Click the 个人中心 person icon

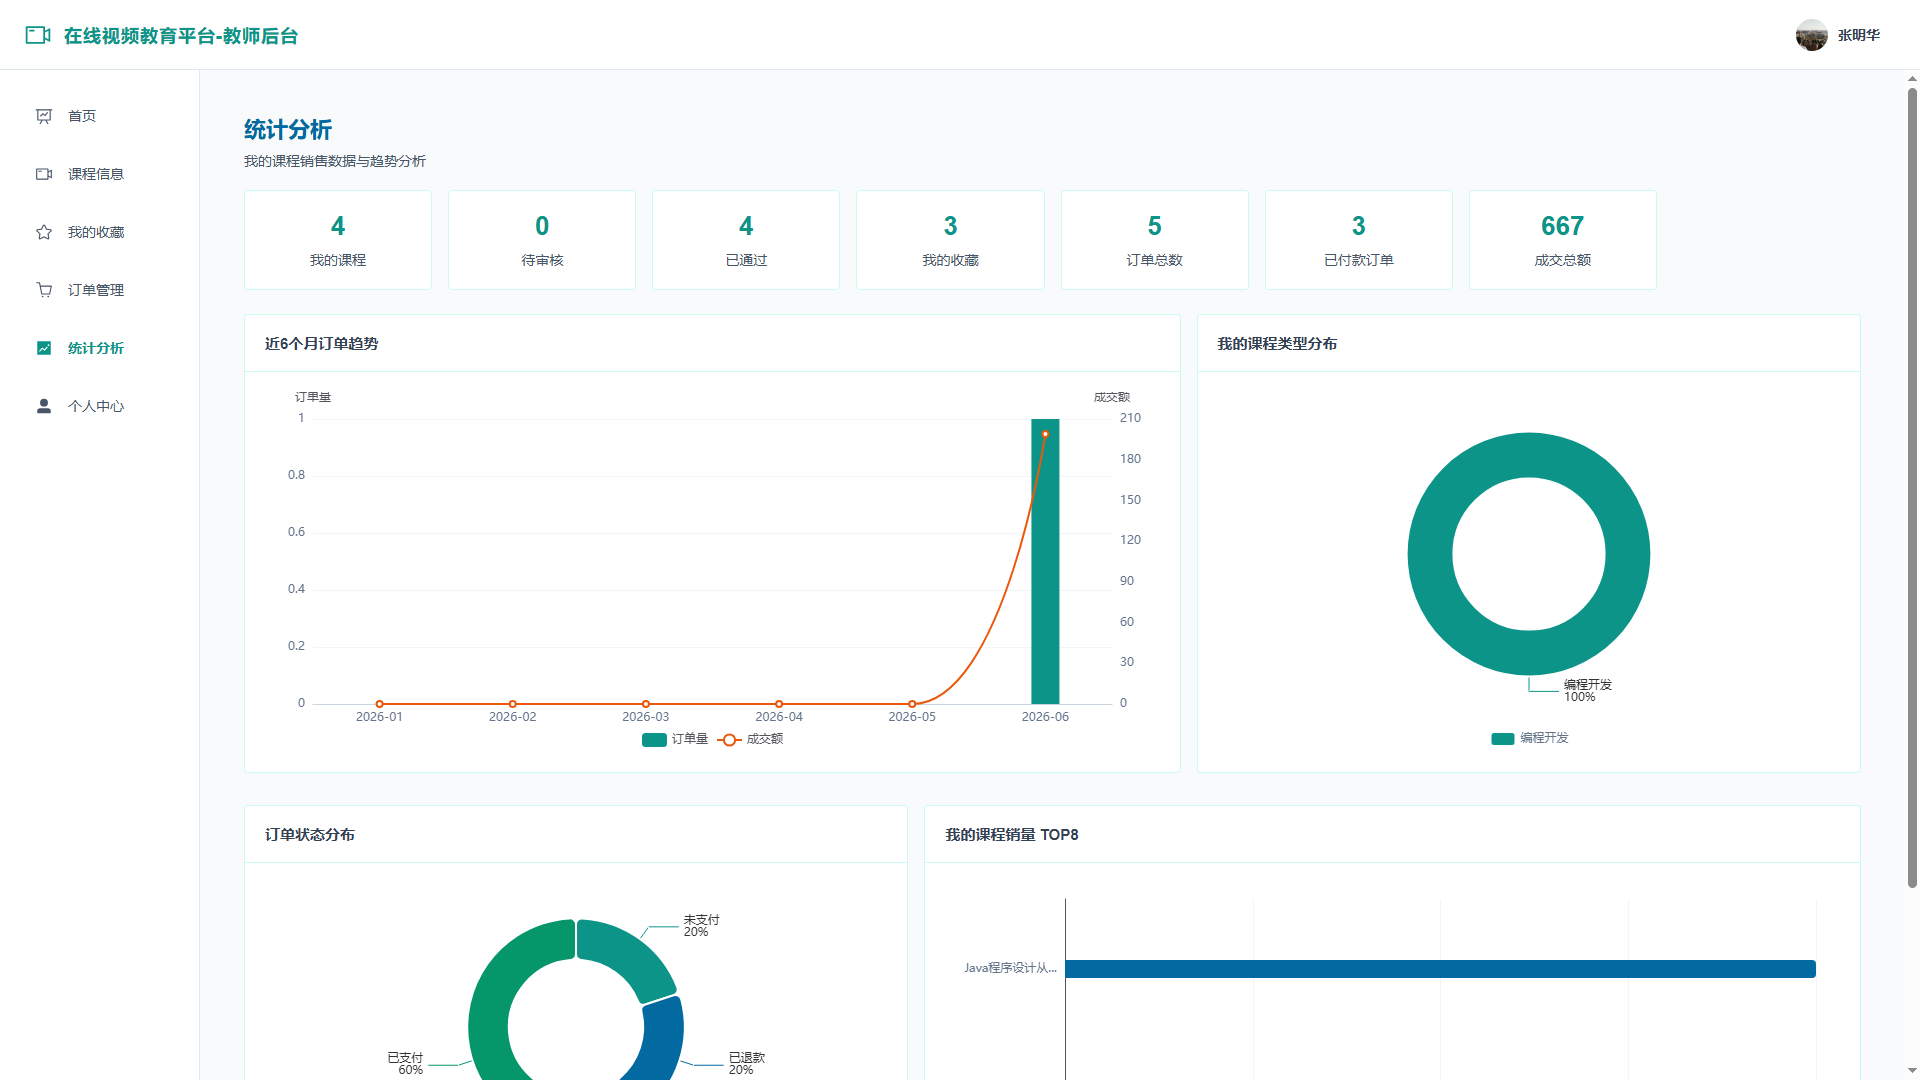44,406
